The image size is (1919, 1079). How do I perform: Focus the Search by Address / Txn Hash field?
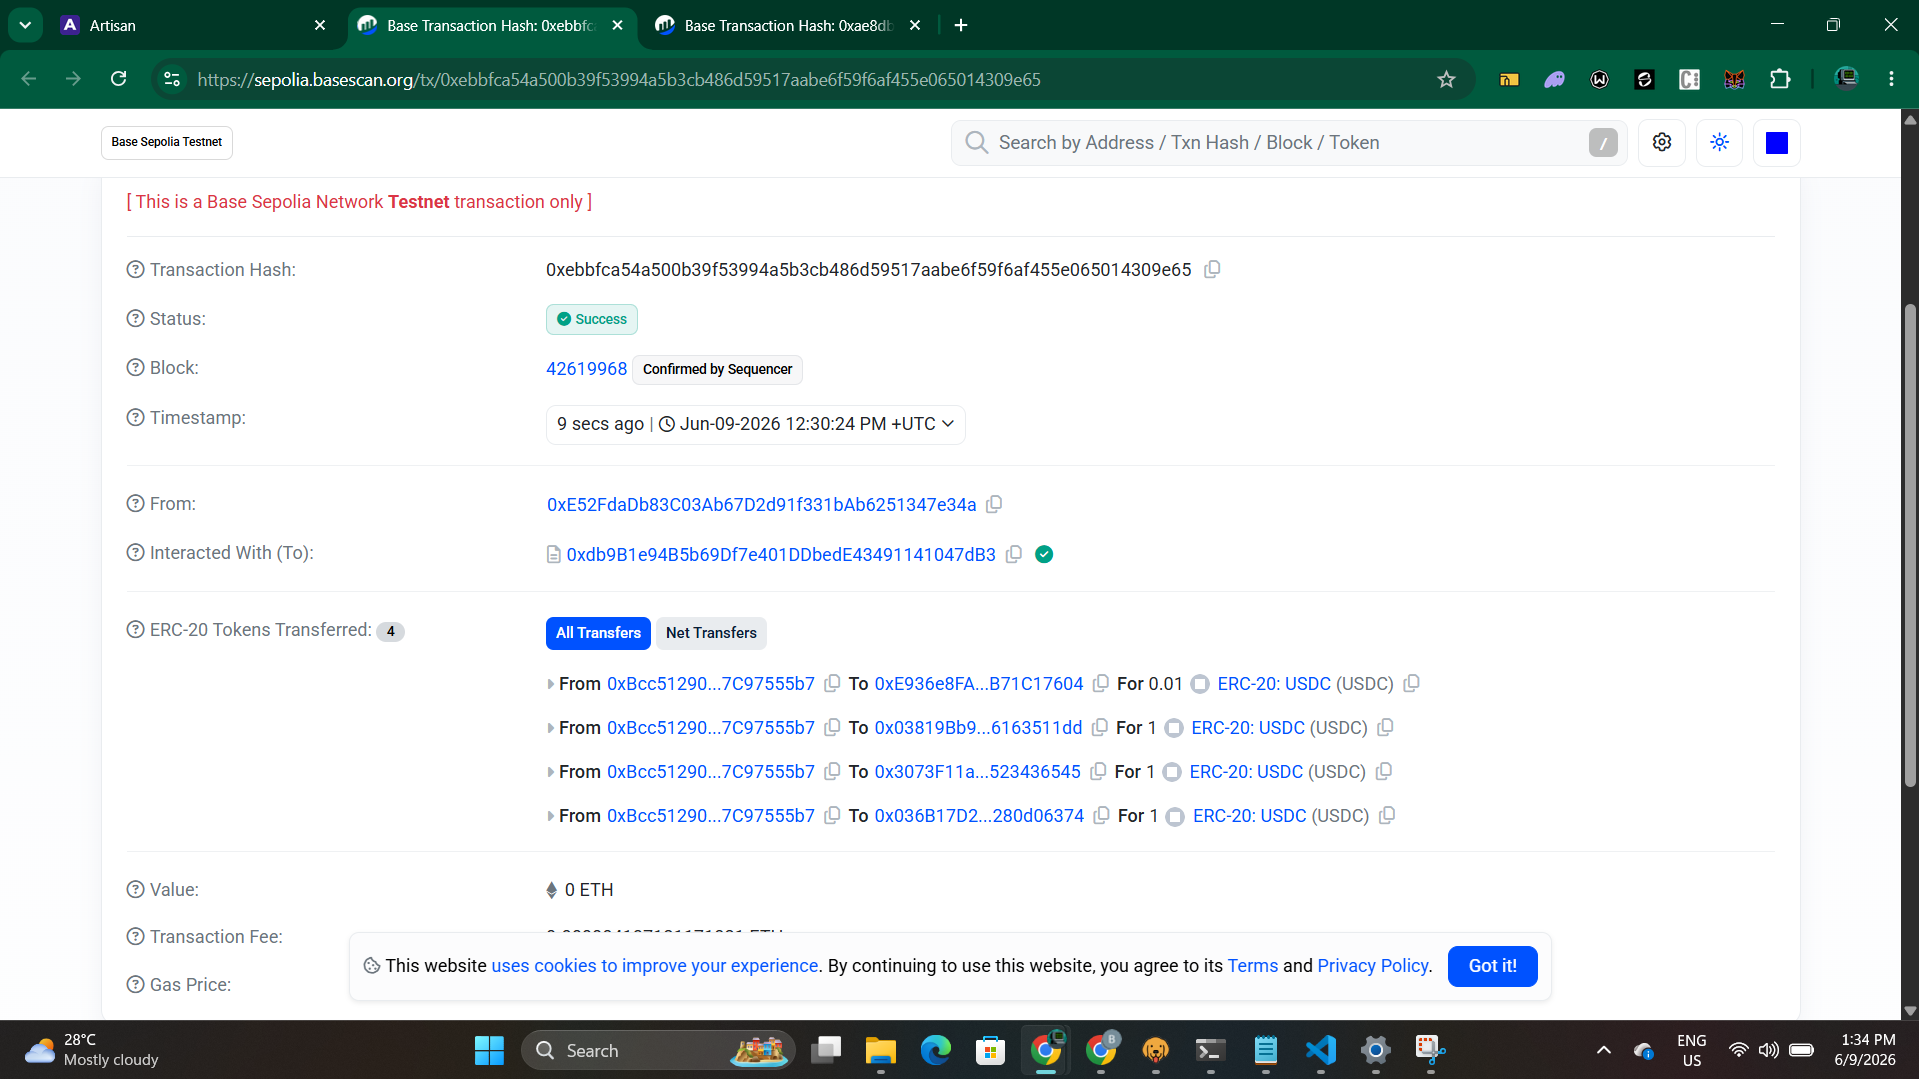coord(1288,143)
